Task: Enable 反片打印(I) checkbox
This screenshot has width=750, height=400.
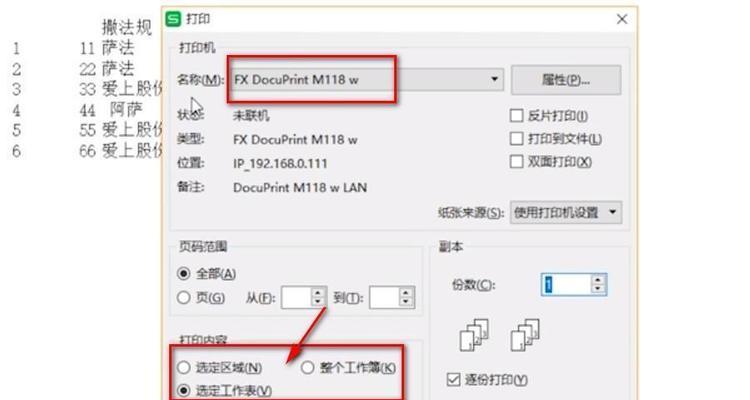Action: 517,115
